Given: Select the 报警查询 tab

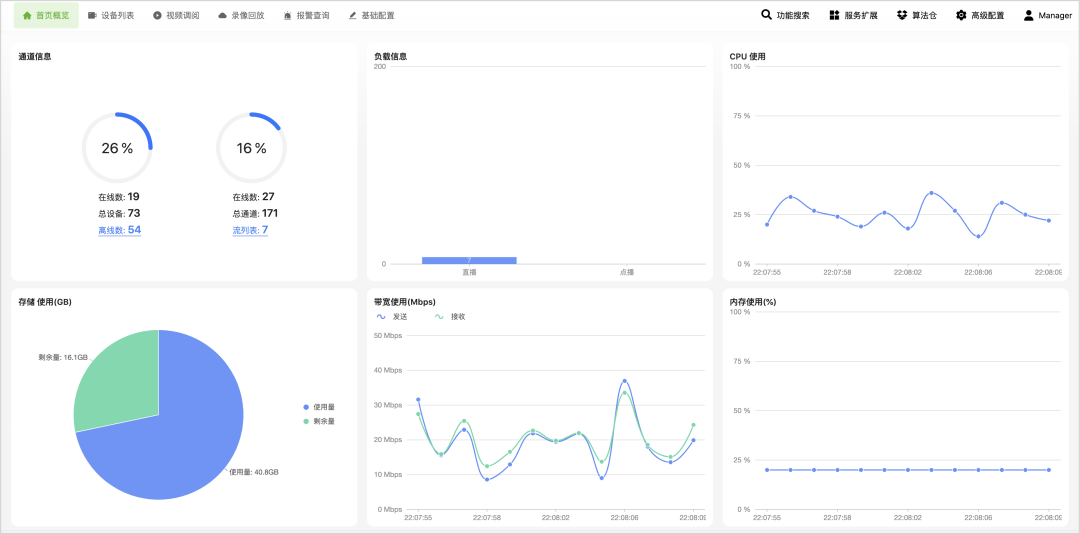Looking at the screenshot, I should [306, 15].
